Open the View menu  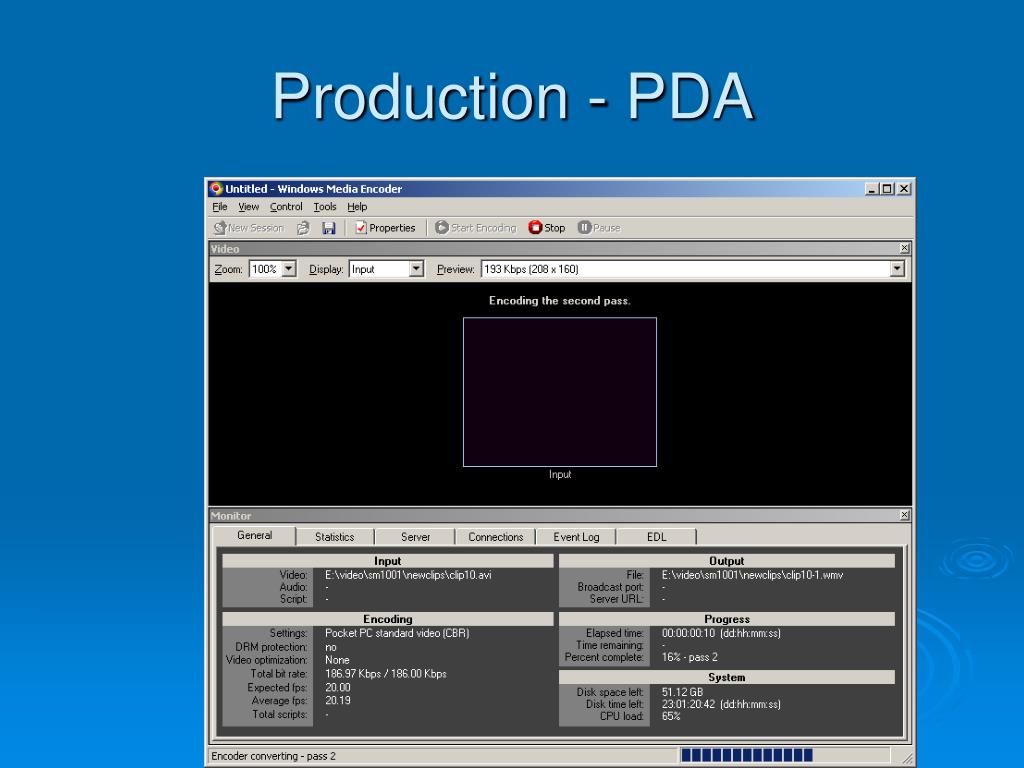coord(248,207)
